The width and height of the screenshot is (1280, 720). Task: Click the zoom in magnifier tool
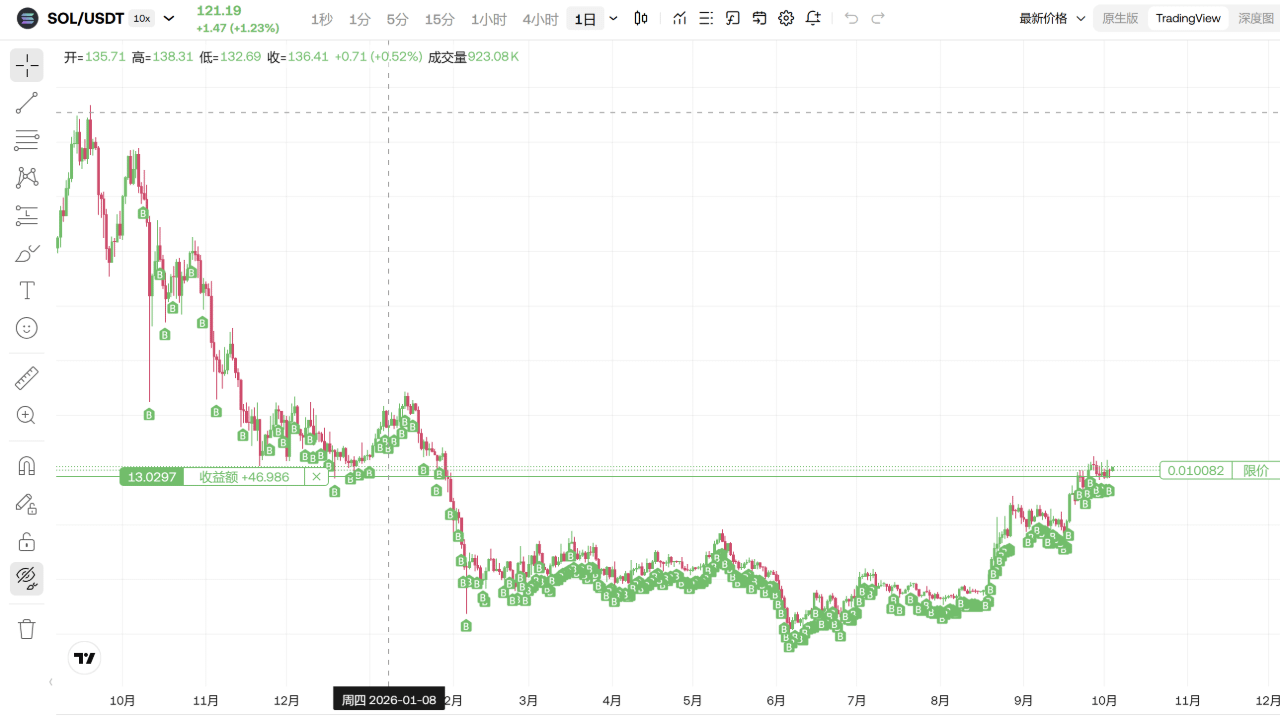pos(27,416)
